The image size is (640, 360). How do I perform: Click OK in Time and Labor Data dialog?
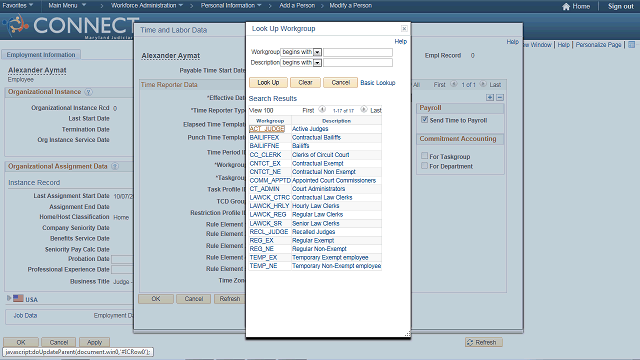tap(156, 299)
